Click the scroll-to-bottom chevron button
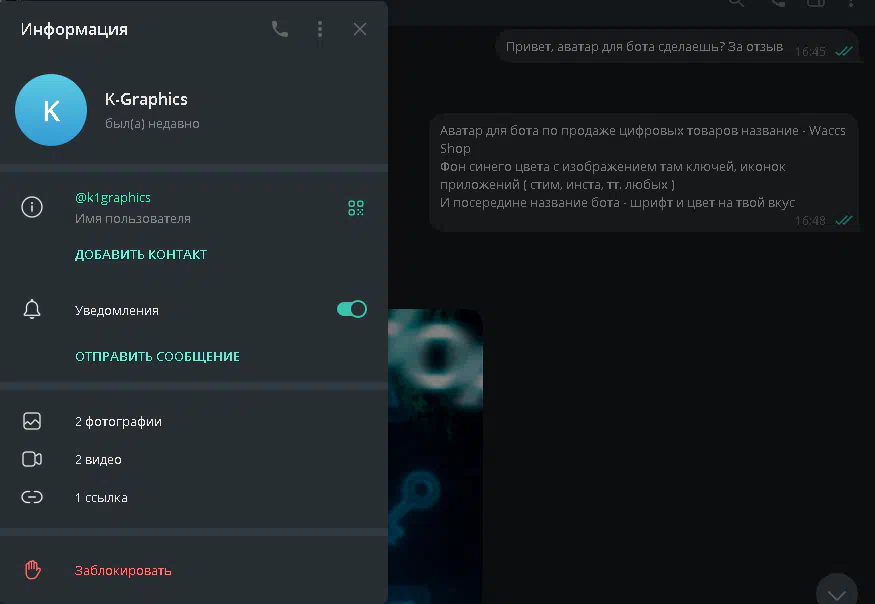This screenshot has height=604, width=875. pyautogui.click(x=836, y=591)
